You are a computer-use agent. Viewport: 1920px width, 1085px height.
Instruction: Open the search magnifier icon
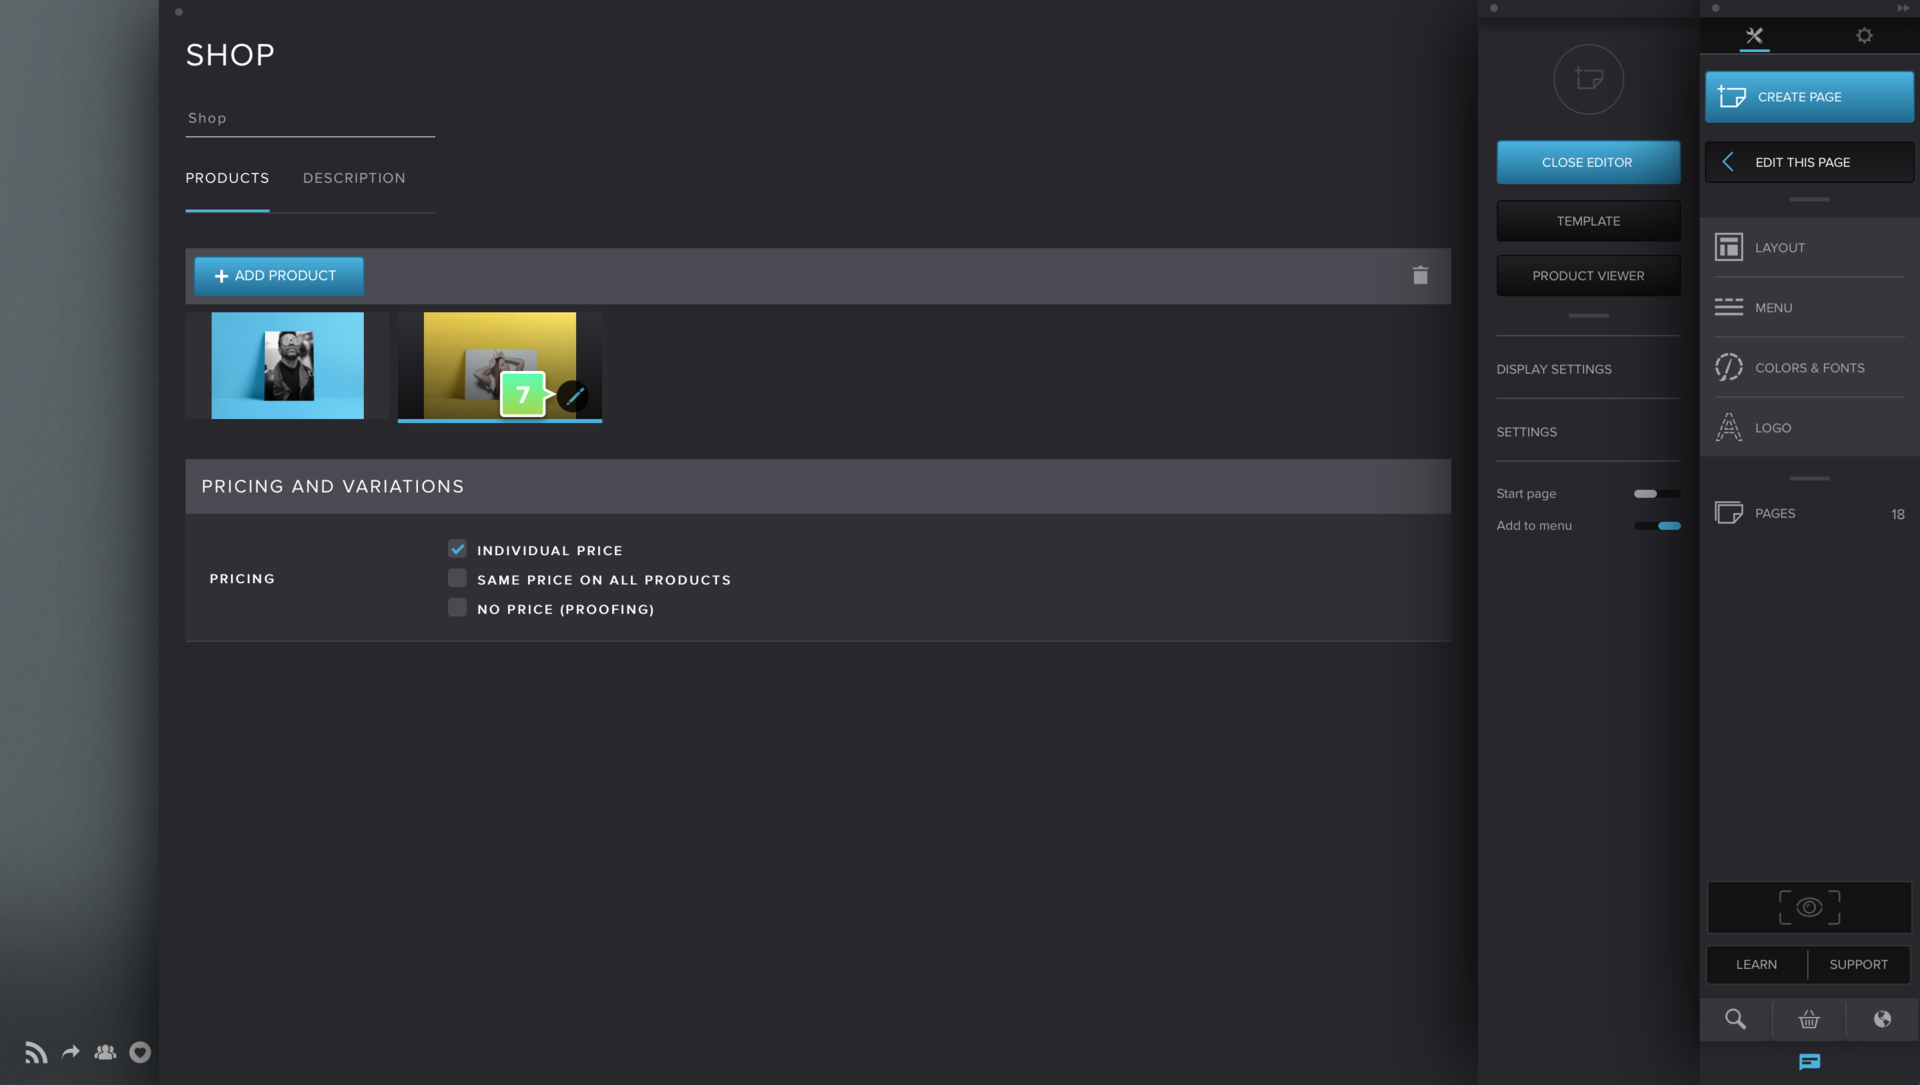tap(1736, 1019)
